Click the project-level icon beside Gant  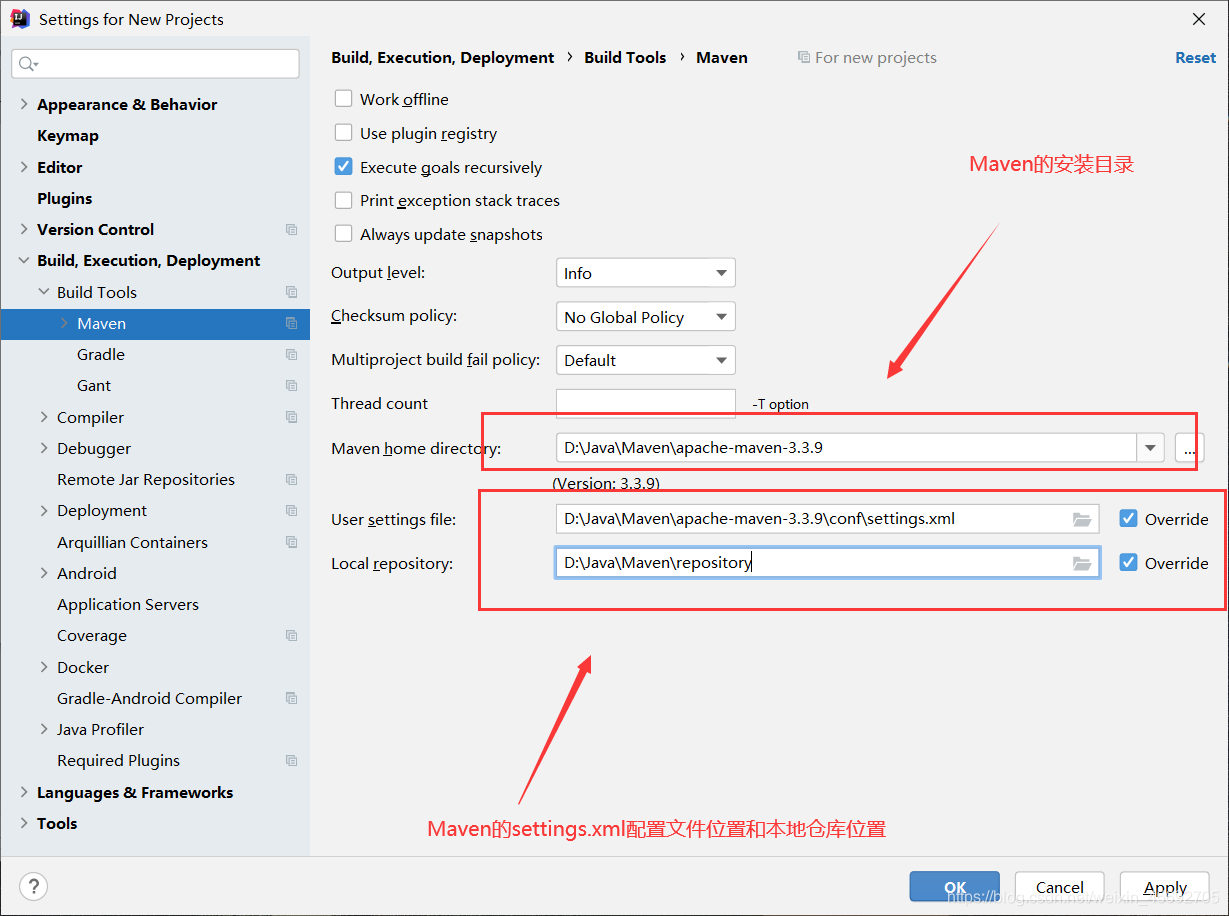click(291, 386)
